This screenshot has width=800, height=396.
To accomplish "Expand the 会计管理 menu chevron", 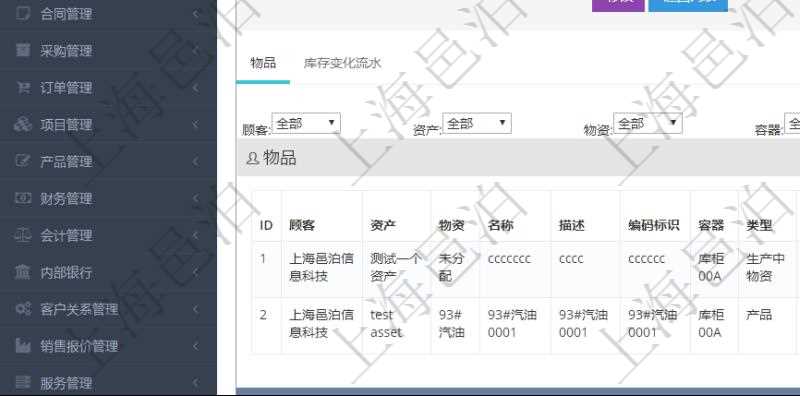I will [195, 235].
